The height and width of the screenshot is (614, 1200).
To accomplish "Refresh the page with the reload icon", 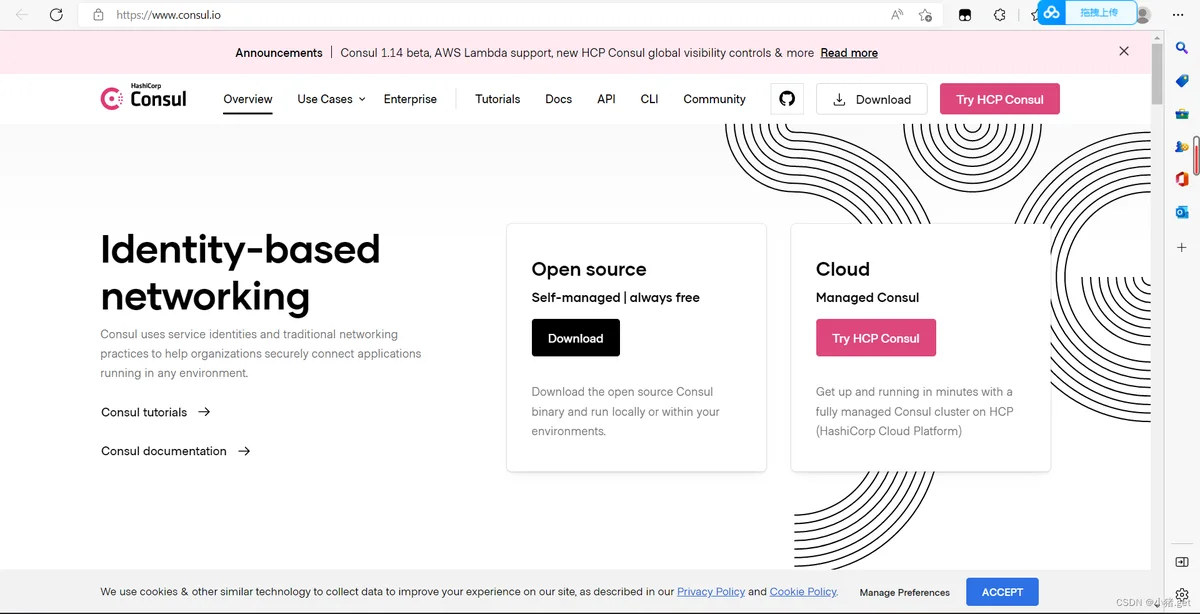I will click(56, 15).
